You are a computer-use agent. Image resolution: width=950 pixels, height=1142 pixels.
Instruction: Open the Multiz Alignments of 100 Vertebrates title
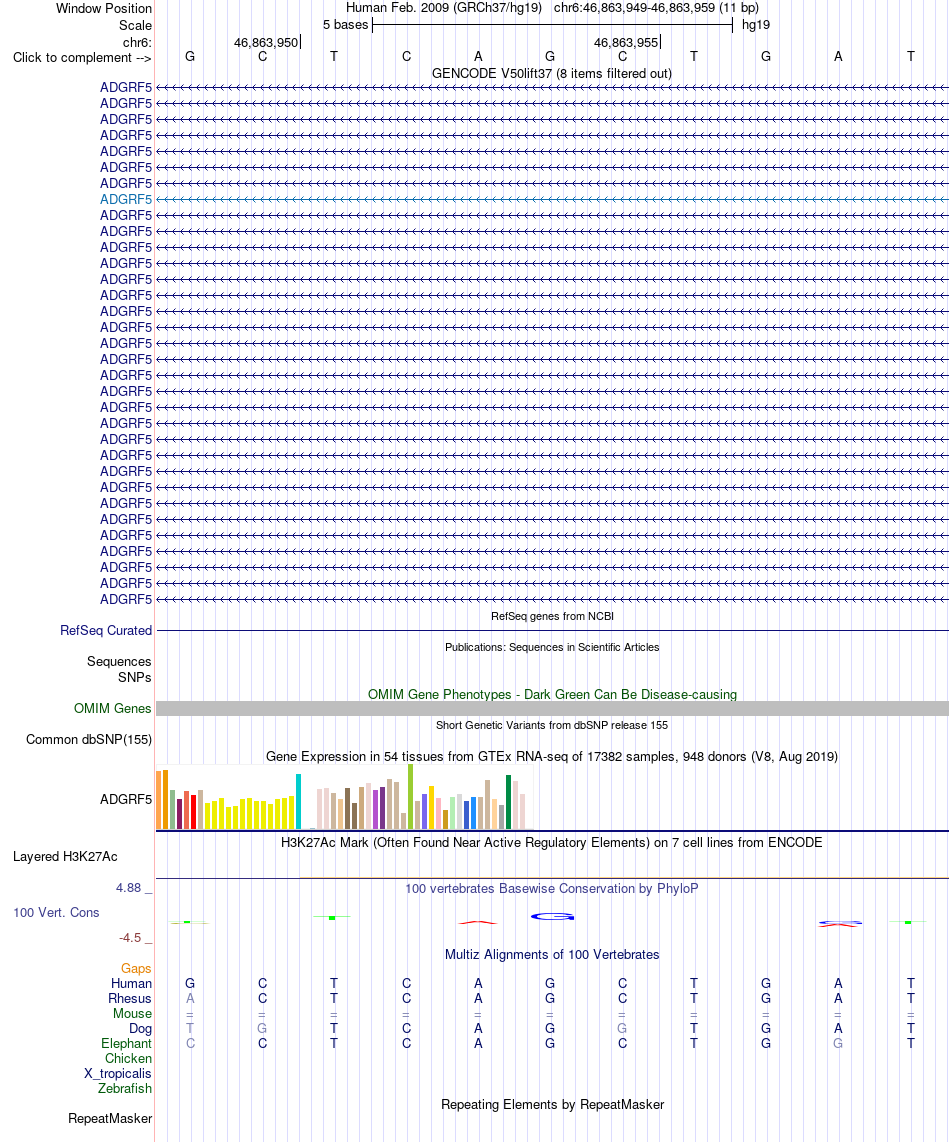point(552,955)
